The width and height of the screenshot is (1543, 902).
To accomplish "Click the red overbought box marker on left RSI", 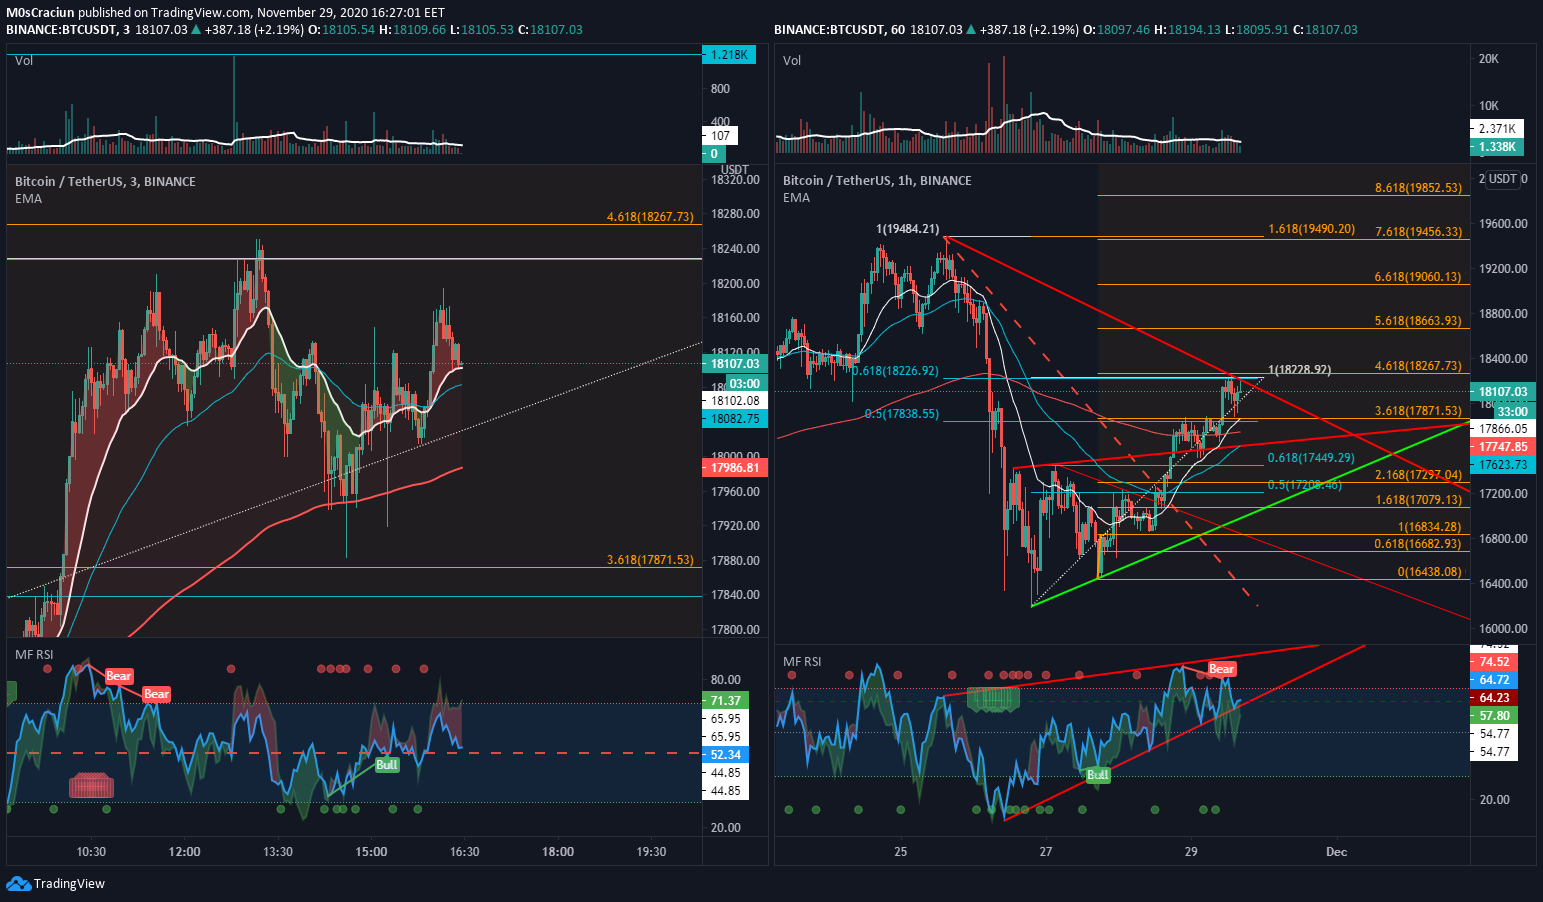I will coord(91,785).
